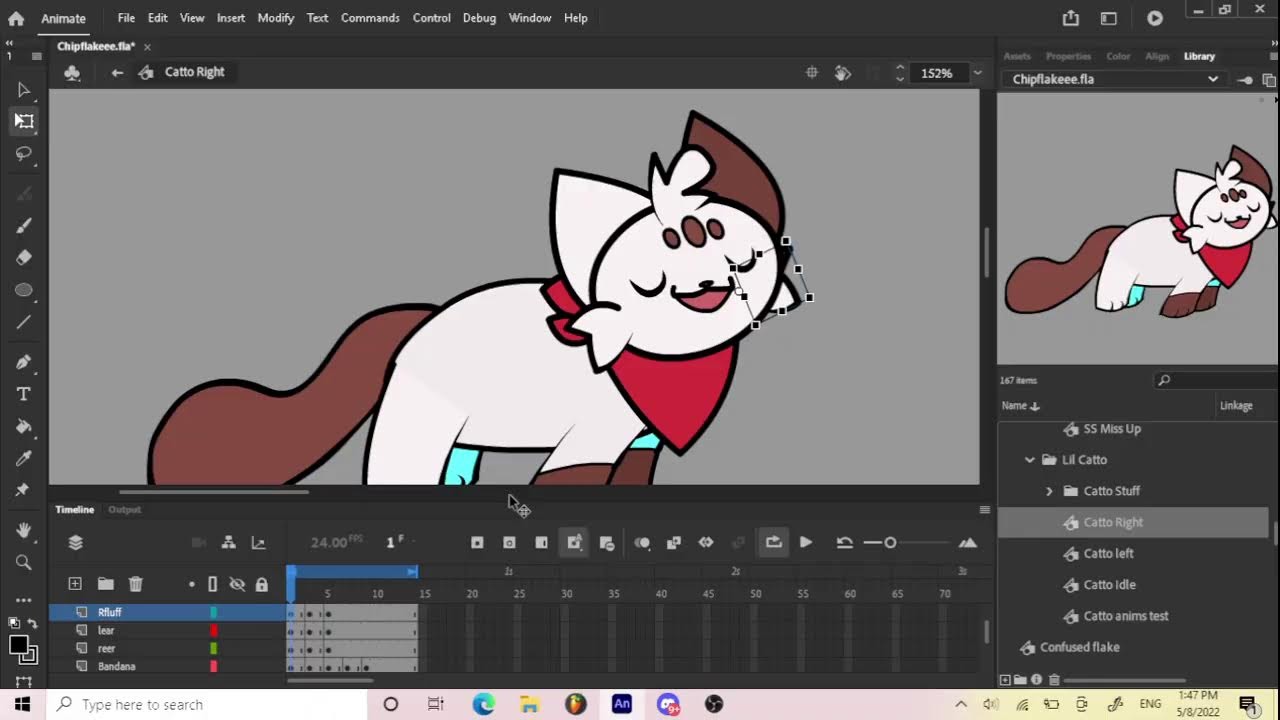Select the Eyedropper tool
The image size is (1280, 720).
tap(24, 458)
